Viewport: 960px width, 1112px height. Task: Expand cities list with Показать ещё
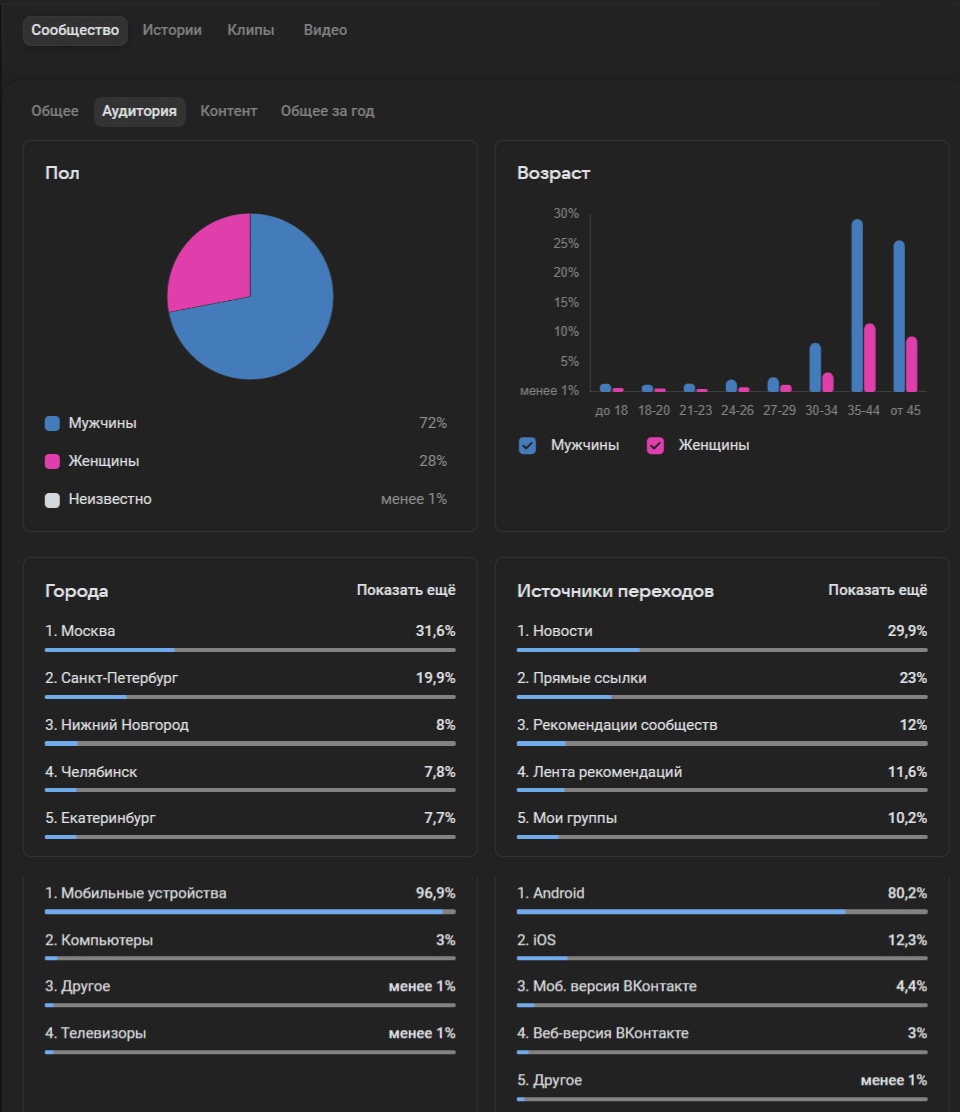click(406, 590)
